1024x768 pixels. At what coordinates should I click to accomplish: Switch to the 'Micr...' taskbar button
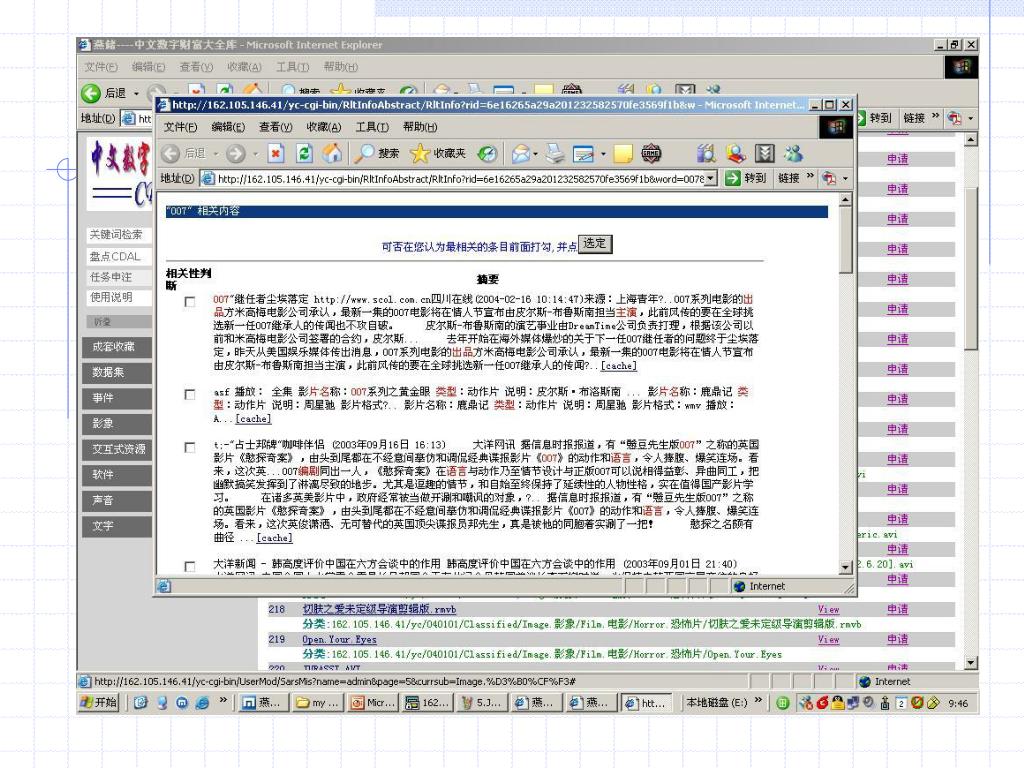click(x=374, y=703)
